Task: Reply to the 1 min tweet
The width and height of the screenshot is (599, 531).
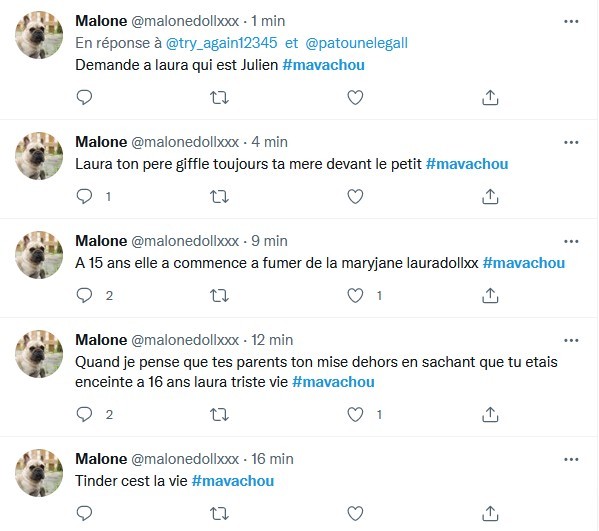Action: point(84,97)
